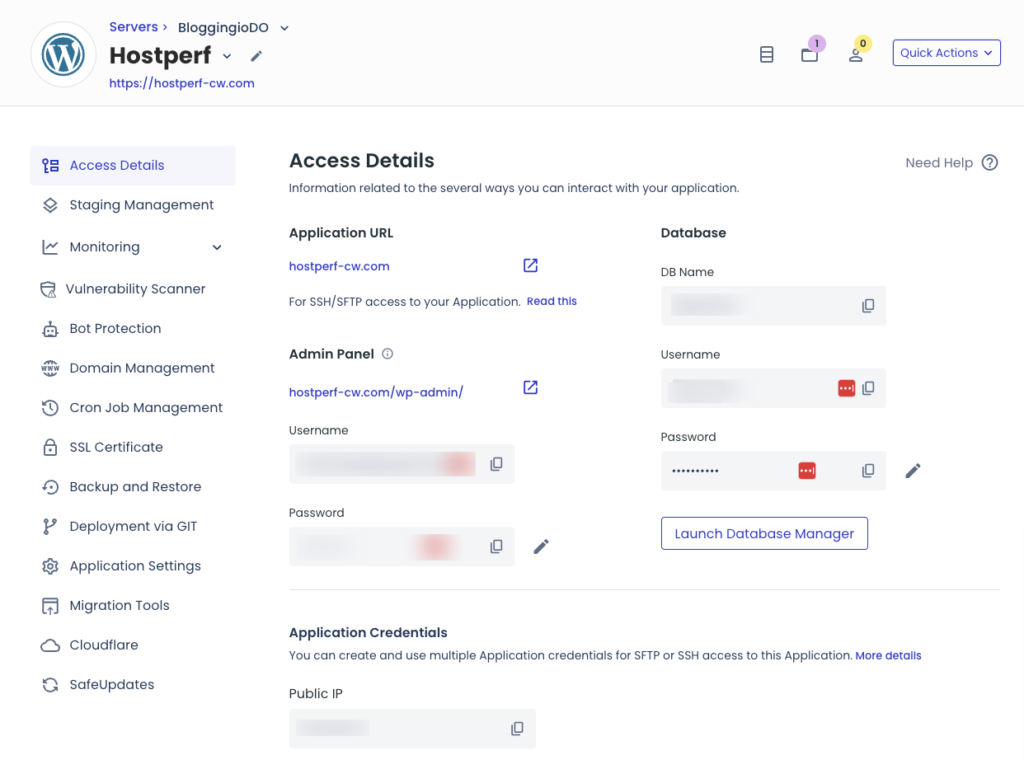Copy the Public IP value
This screenshot has height=760, width=1024.
517,728
